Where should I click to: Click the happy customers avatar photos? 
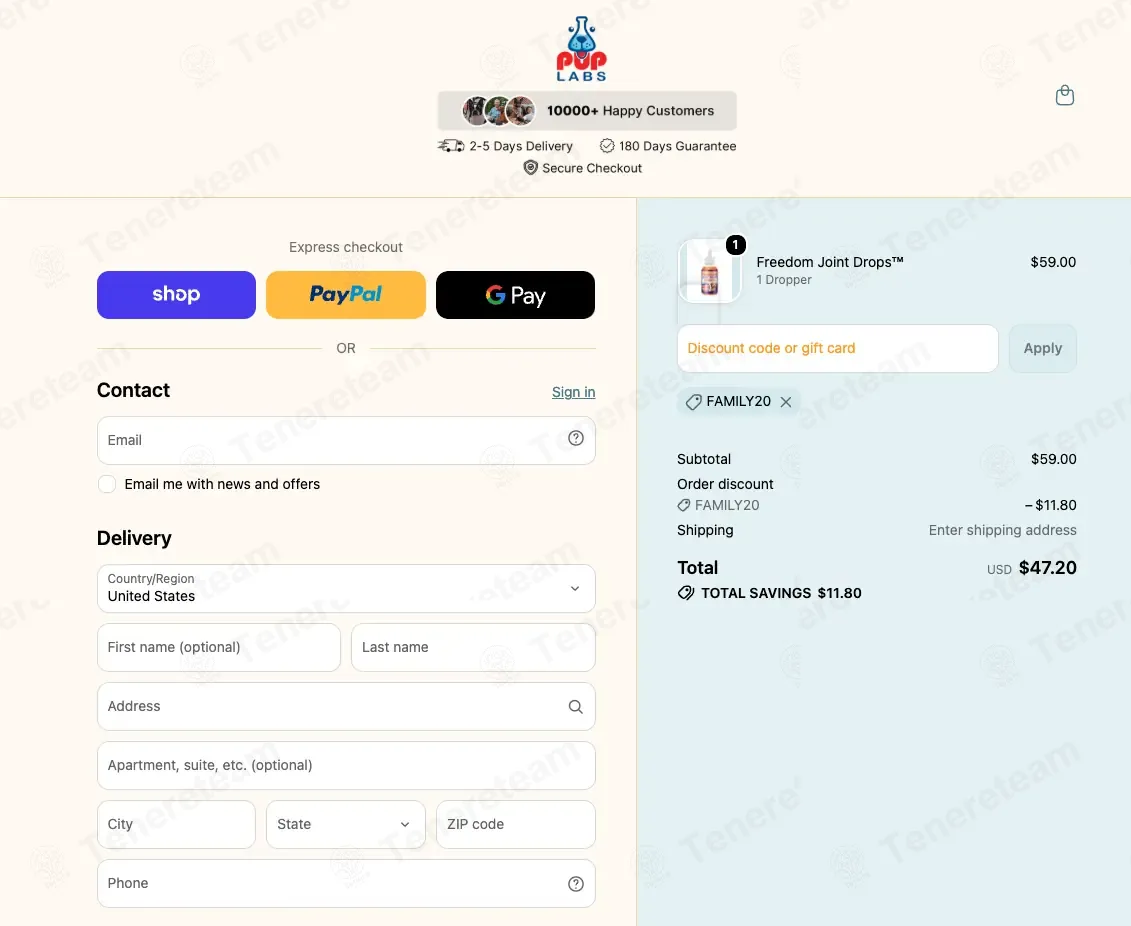click(498, 110)
